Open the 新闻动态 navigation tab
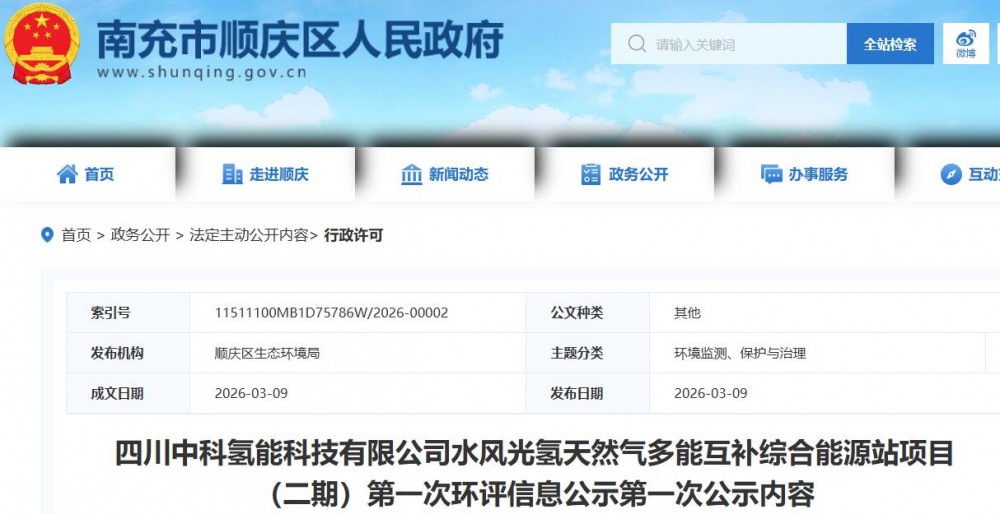This screenshot has height=514, width=1000. (458, 174)
